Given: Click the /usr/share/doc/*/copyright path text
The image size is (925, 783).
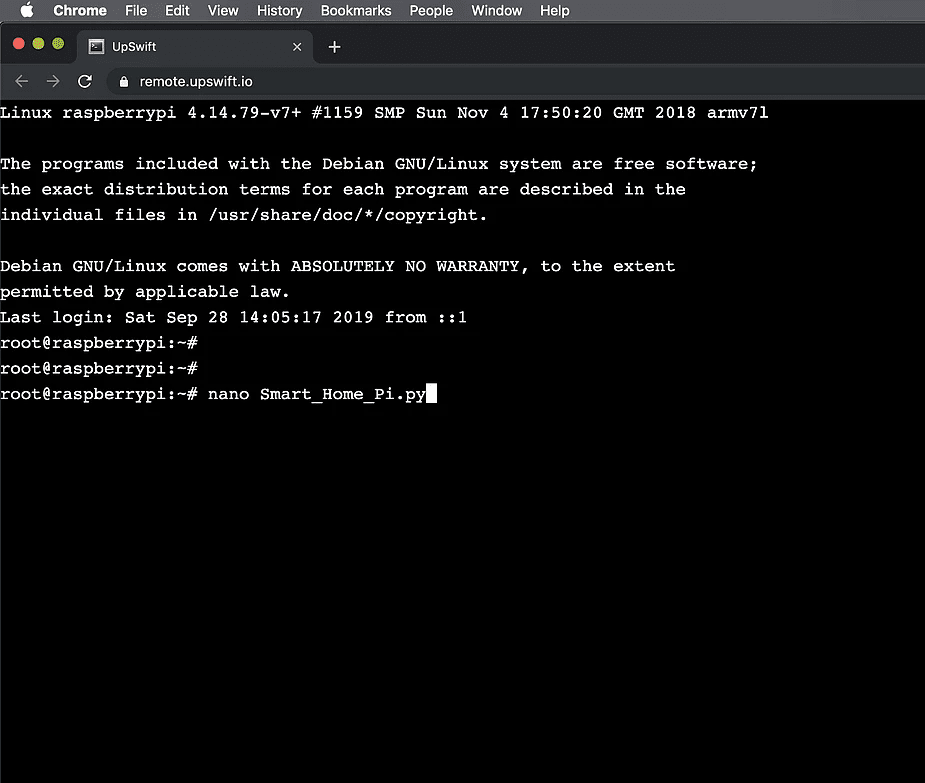Looking at the screenshot, I should [x=347, y=215].
